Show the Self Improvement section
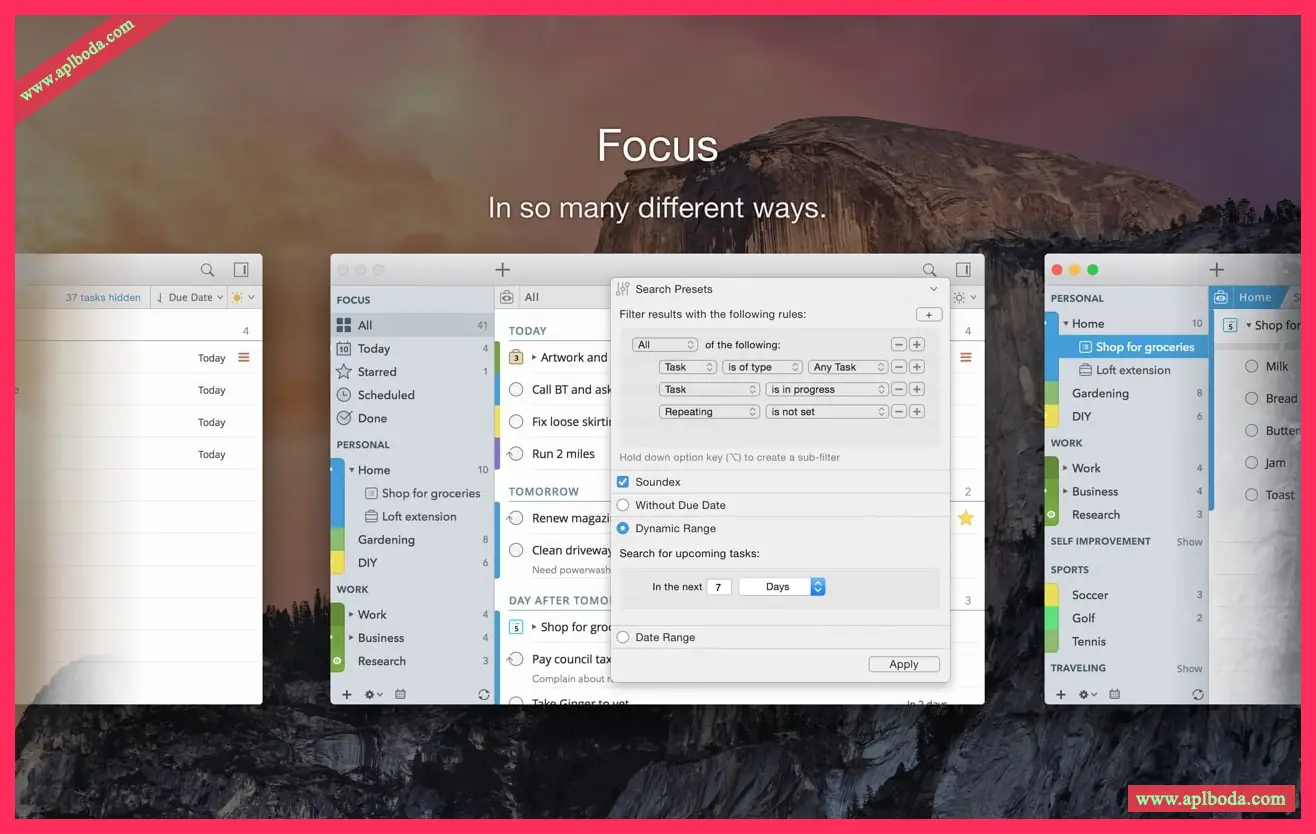 pyautogui.click(x=1189, y=542)
